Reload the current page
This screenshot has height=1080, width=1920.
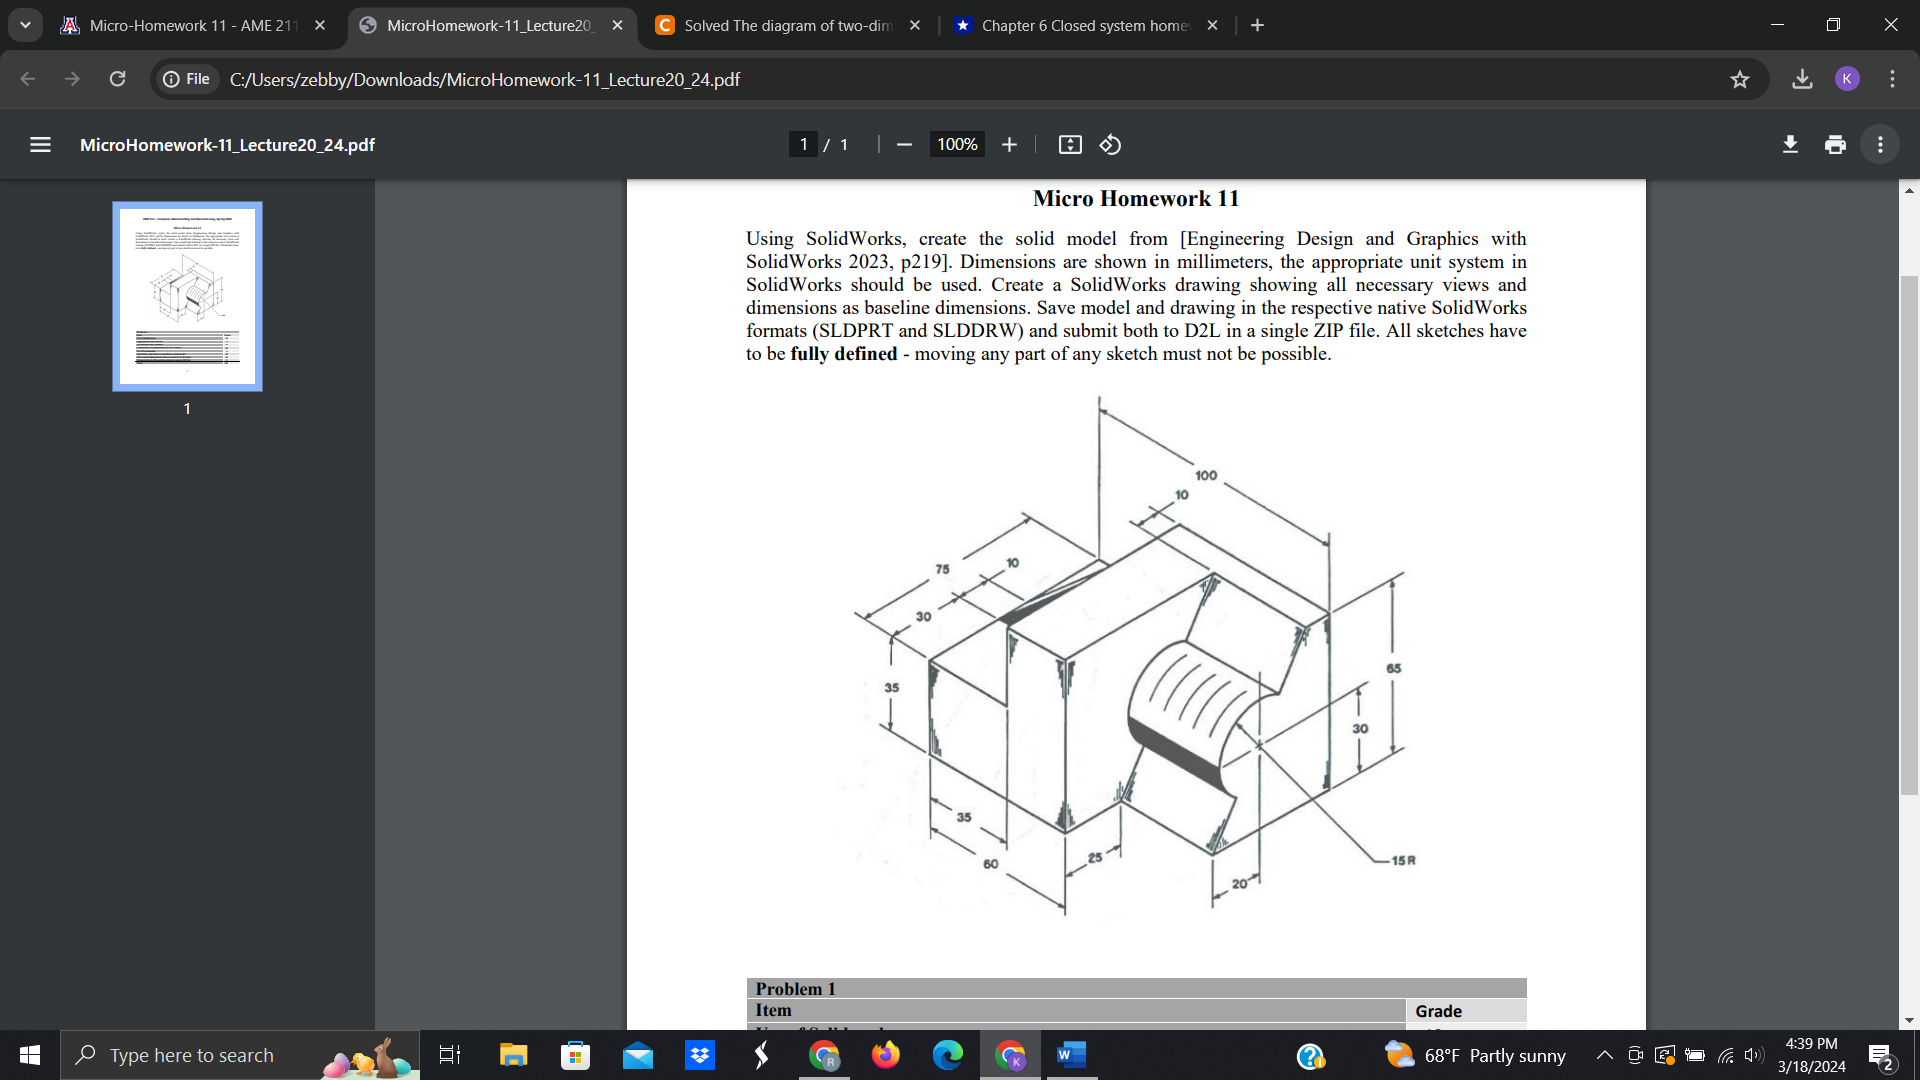[x=117, y=79]
